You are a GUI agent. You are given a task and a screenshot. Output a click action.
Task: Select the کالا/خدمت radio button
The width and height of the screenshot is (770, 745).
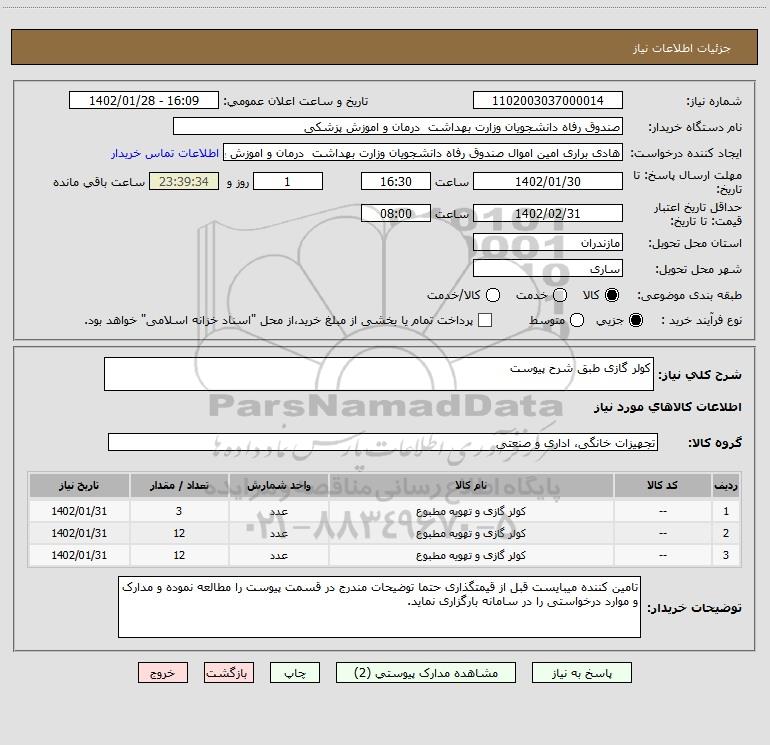tap(493, 295)
